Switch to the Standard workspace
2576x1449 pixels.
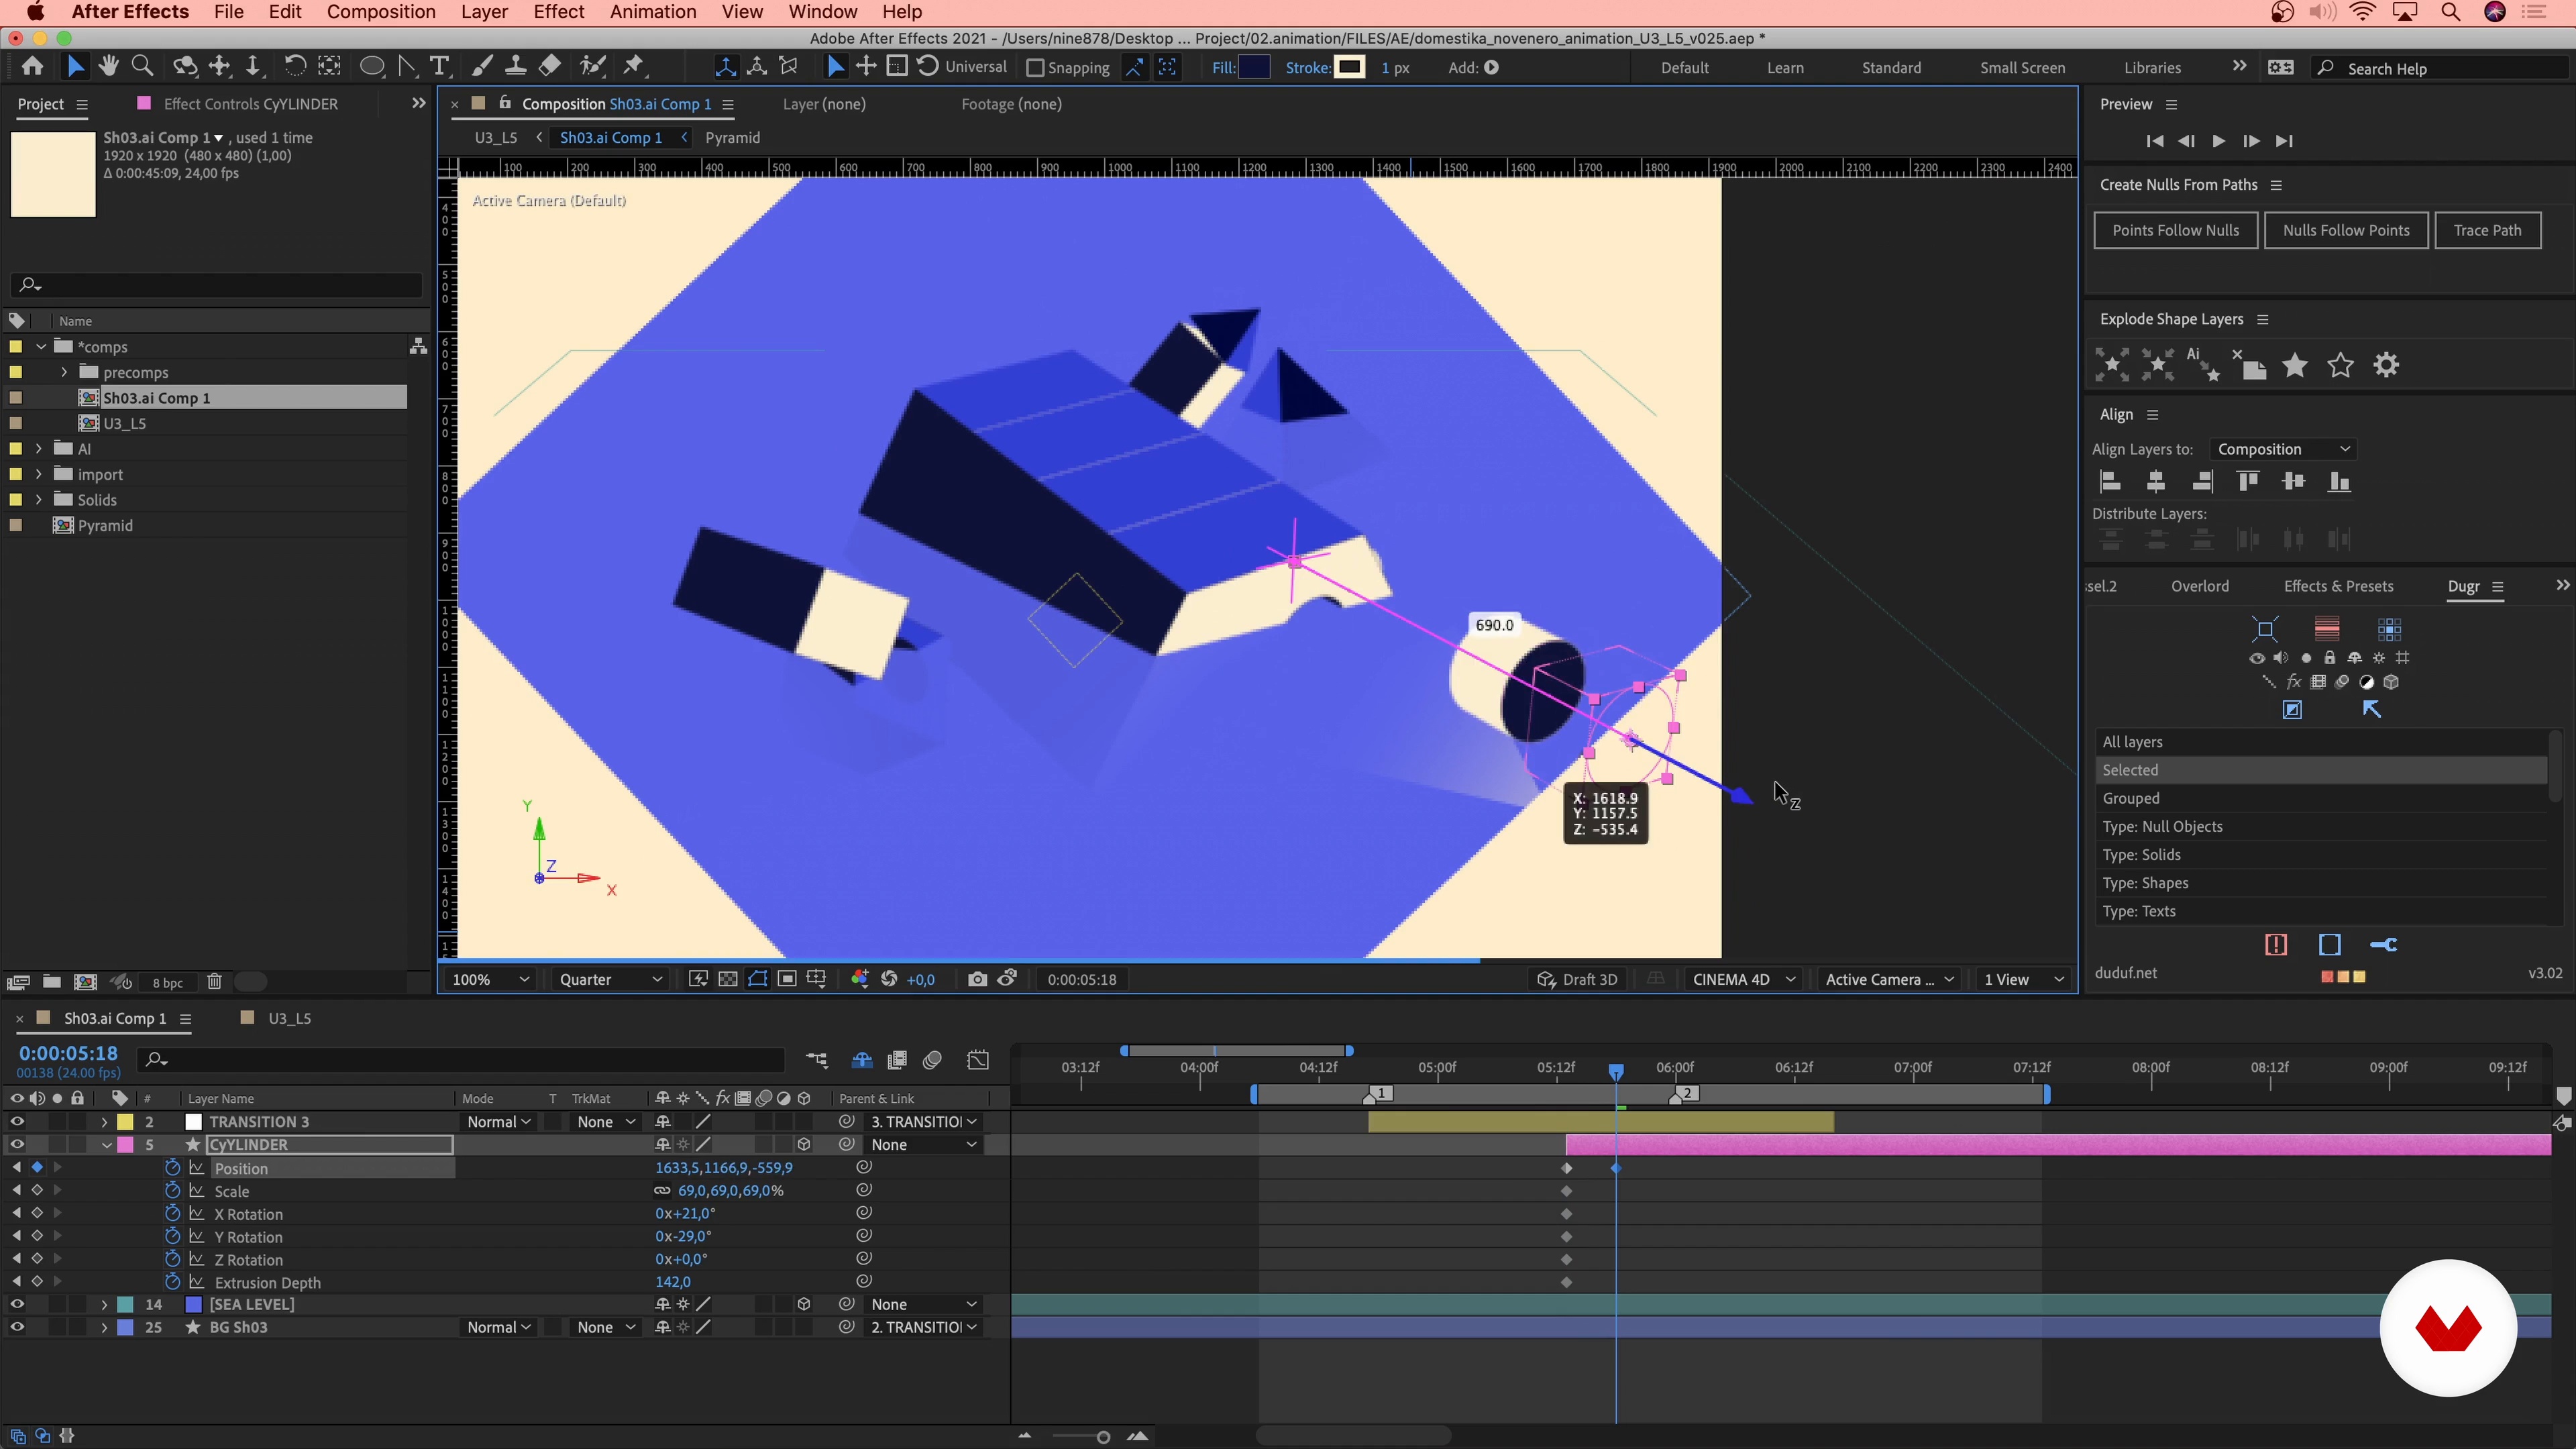[1891, 68]
